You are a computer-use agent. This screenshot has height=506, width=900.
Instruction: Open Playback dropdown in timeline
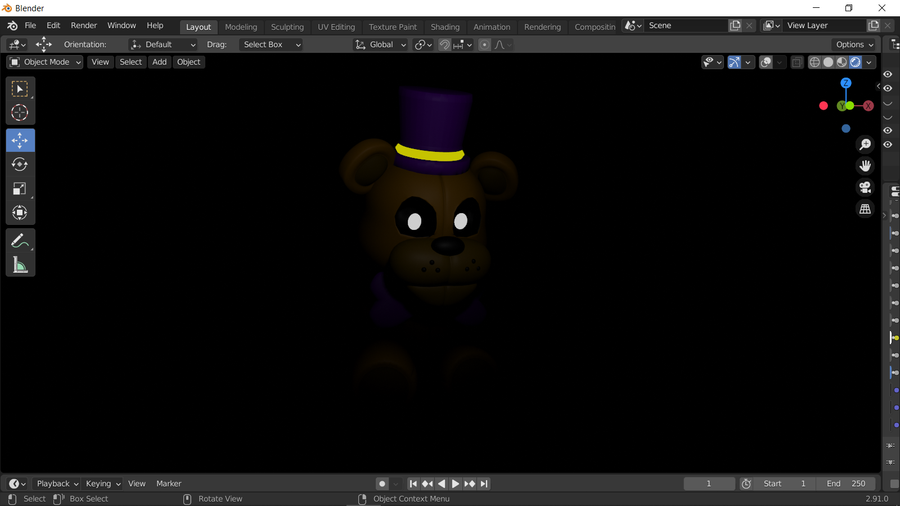pyautogui.click(x=57, y=484)
